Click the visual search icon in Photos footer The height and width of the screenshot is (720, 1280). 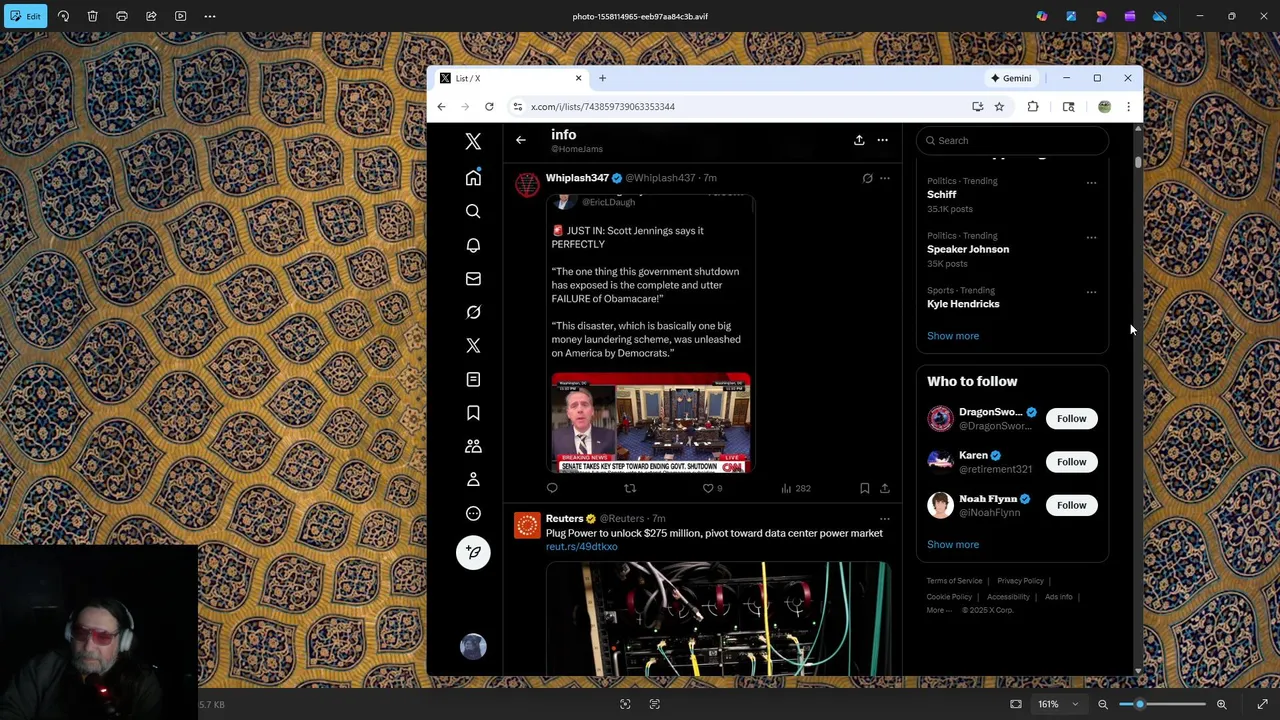point(625,704)
